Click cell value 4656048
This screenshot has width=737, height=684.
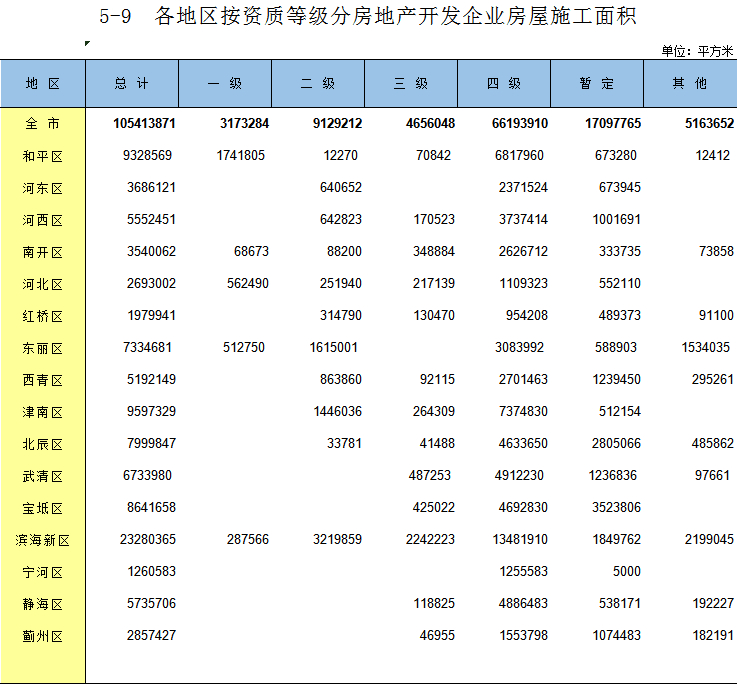tap(431, 123)
